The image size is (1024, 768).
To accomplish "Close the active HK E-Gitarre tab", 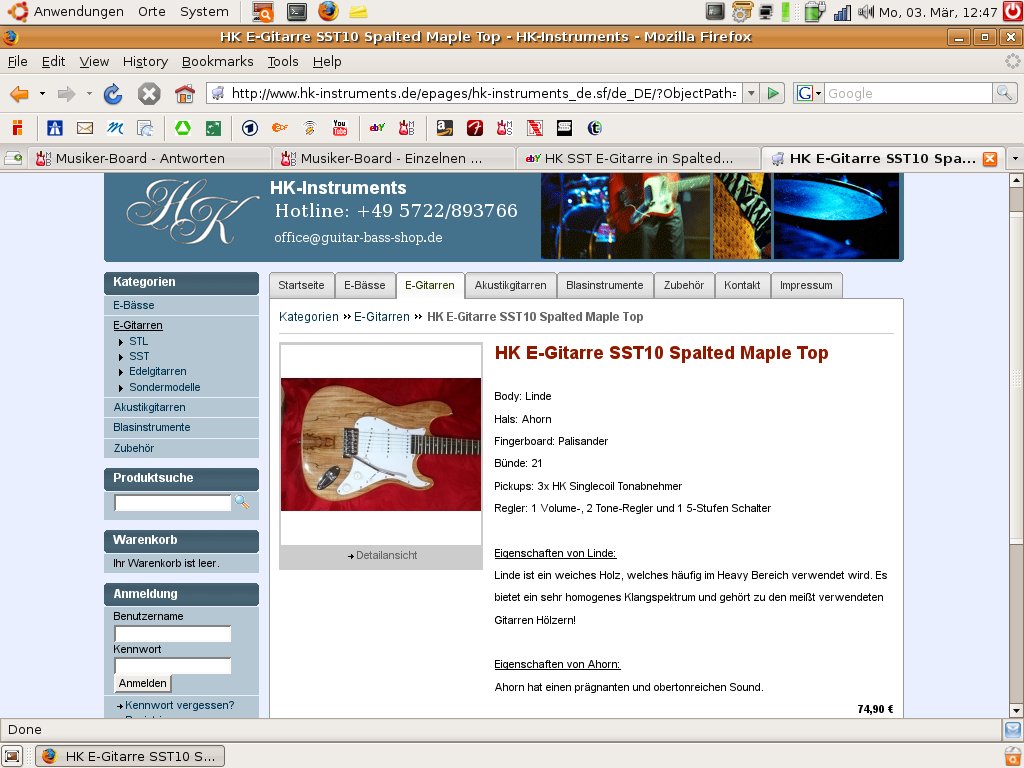I will click(x=990, y=159).
